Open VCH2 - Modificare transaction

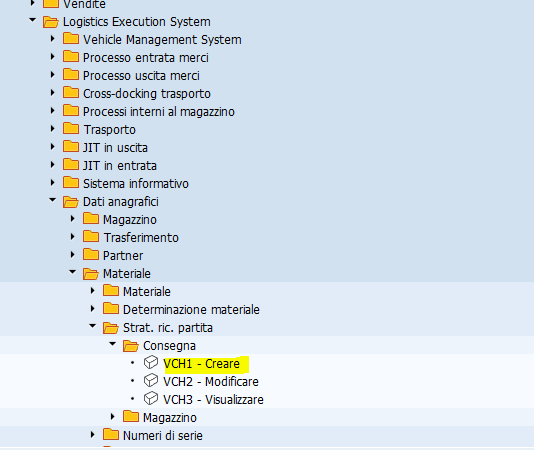click(211, 382)
